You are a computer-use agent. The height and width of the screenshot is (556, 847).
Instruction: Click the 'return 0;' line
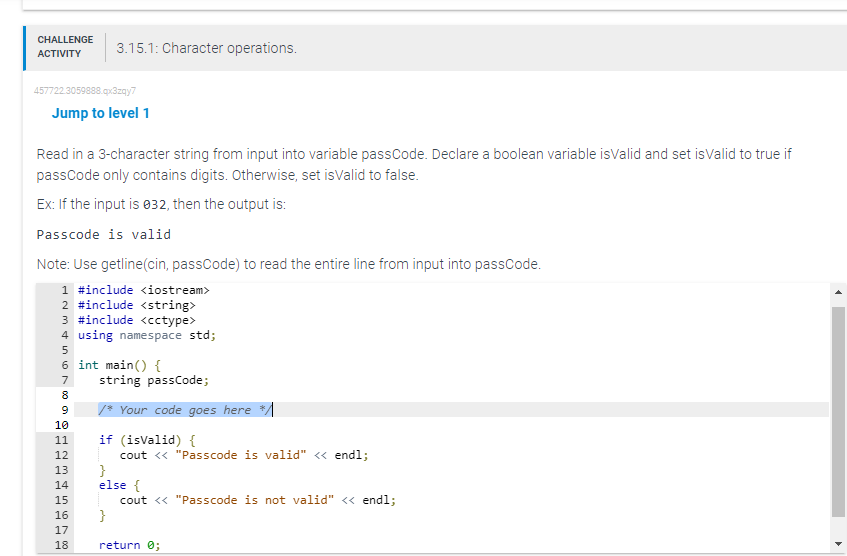point(130,545)
